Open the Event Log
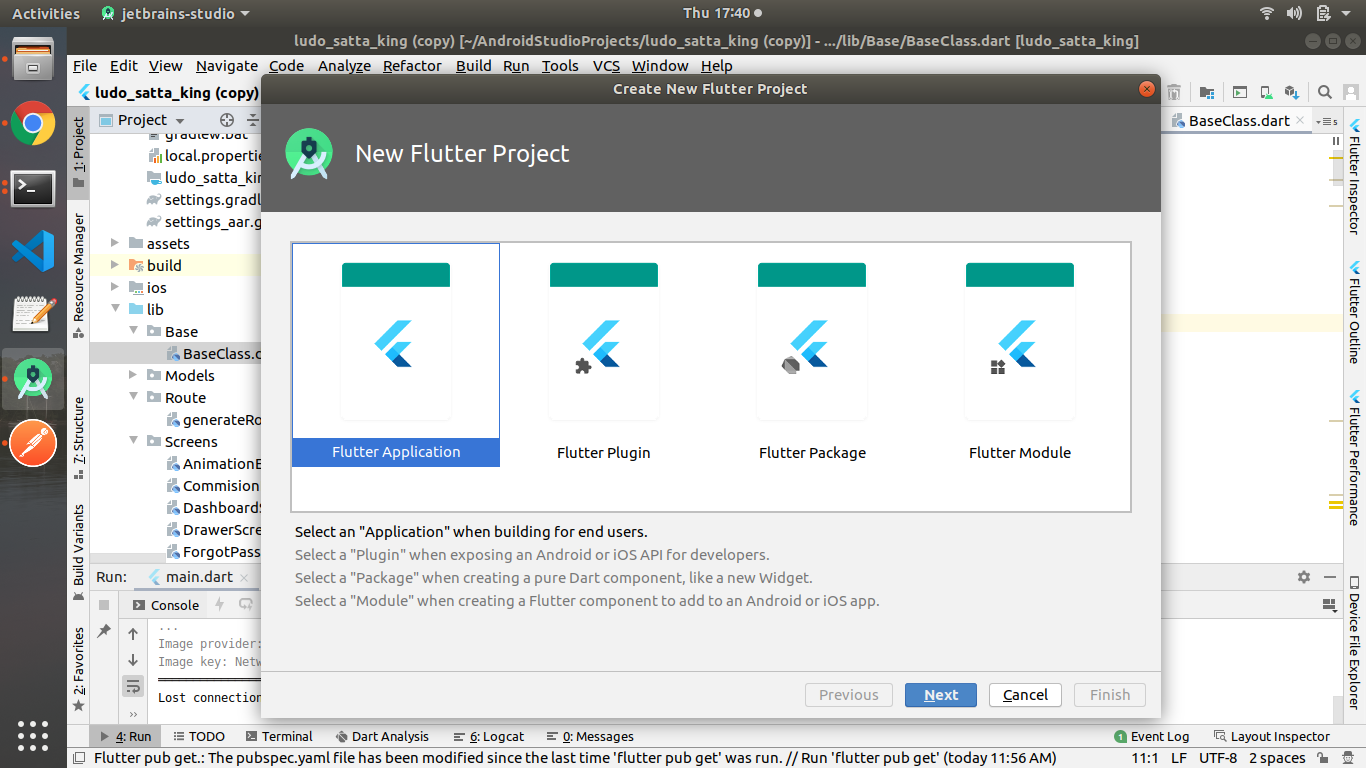 point(1152,736)
